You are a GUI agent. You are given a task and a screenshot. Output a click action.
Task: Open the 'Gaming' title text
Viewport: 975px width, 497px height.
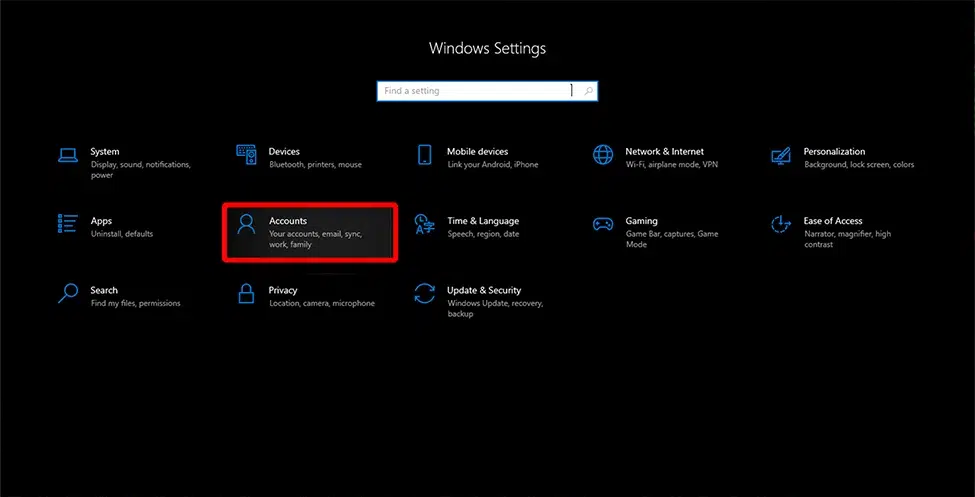(x=642, y=221)
